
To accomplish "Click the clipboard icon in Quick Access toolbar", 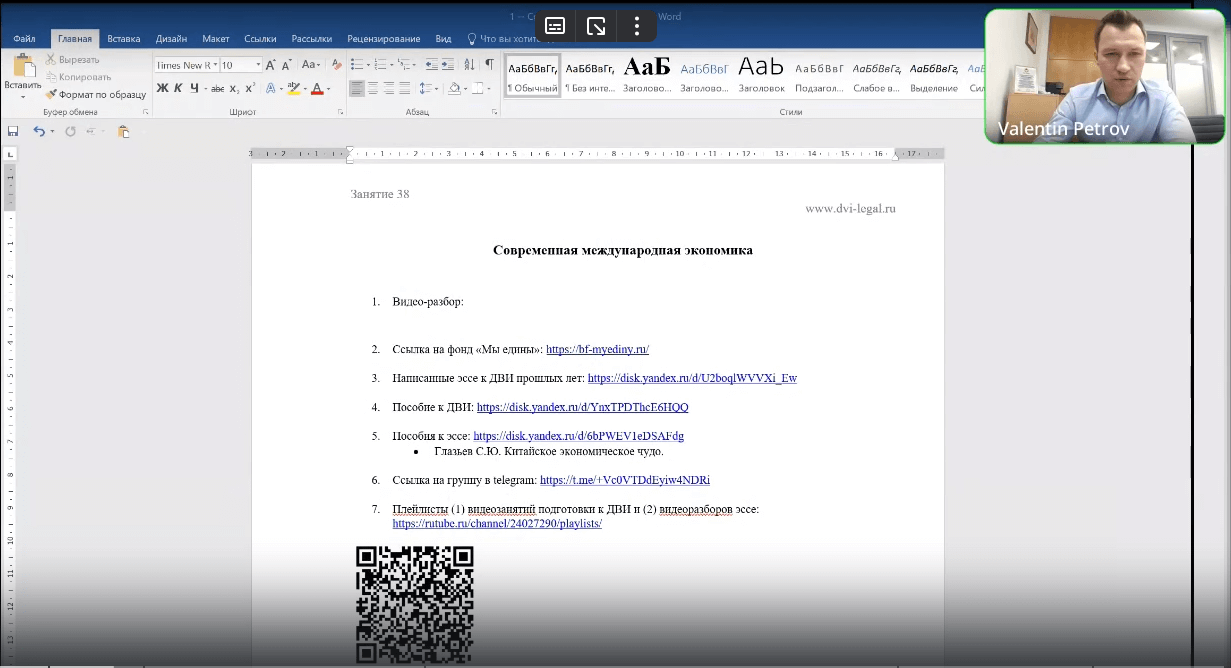I will (123, 131).
